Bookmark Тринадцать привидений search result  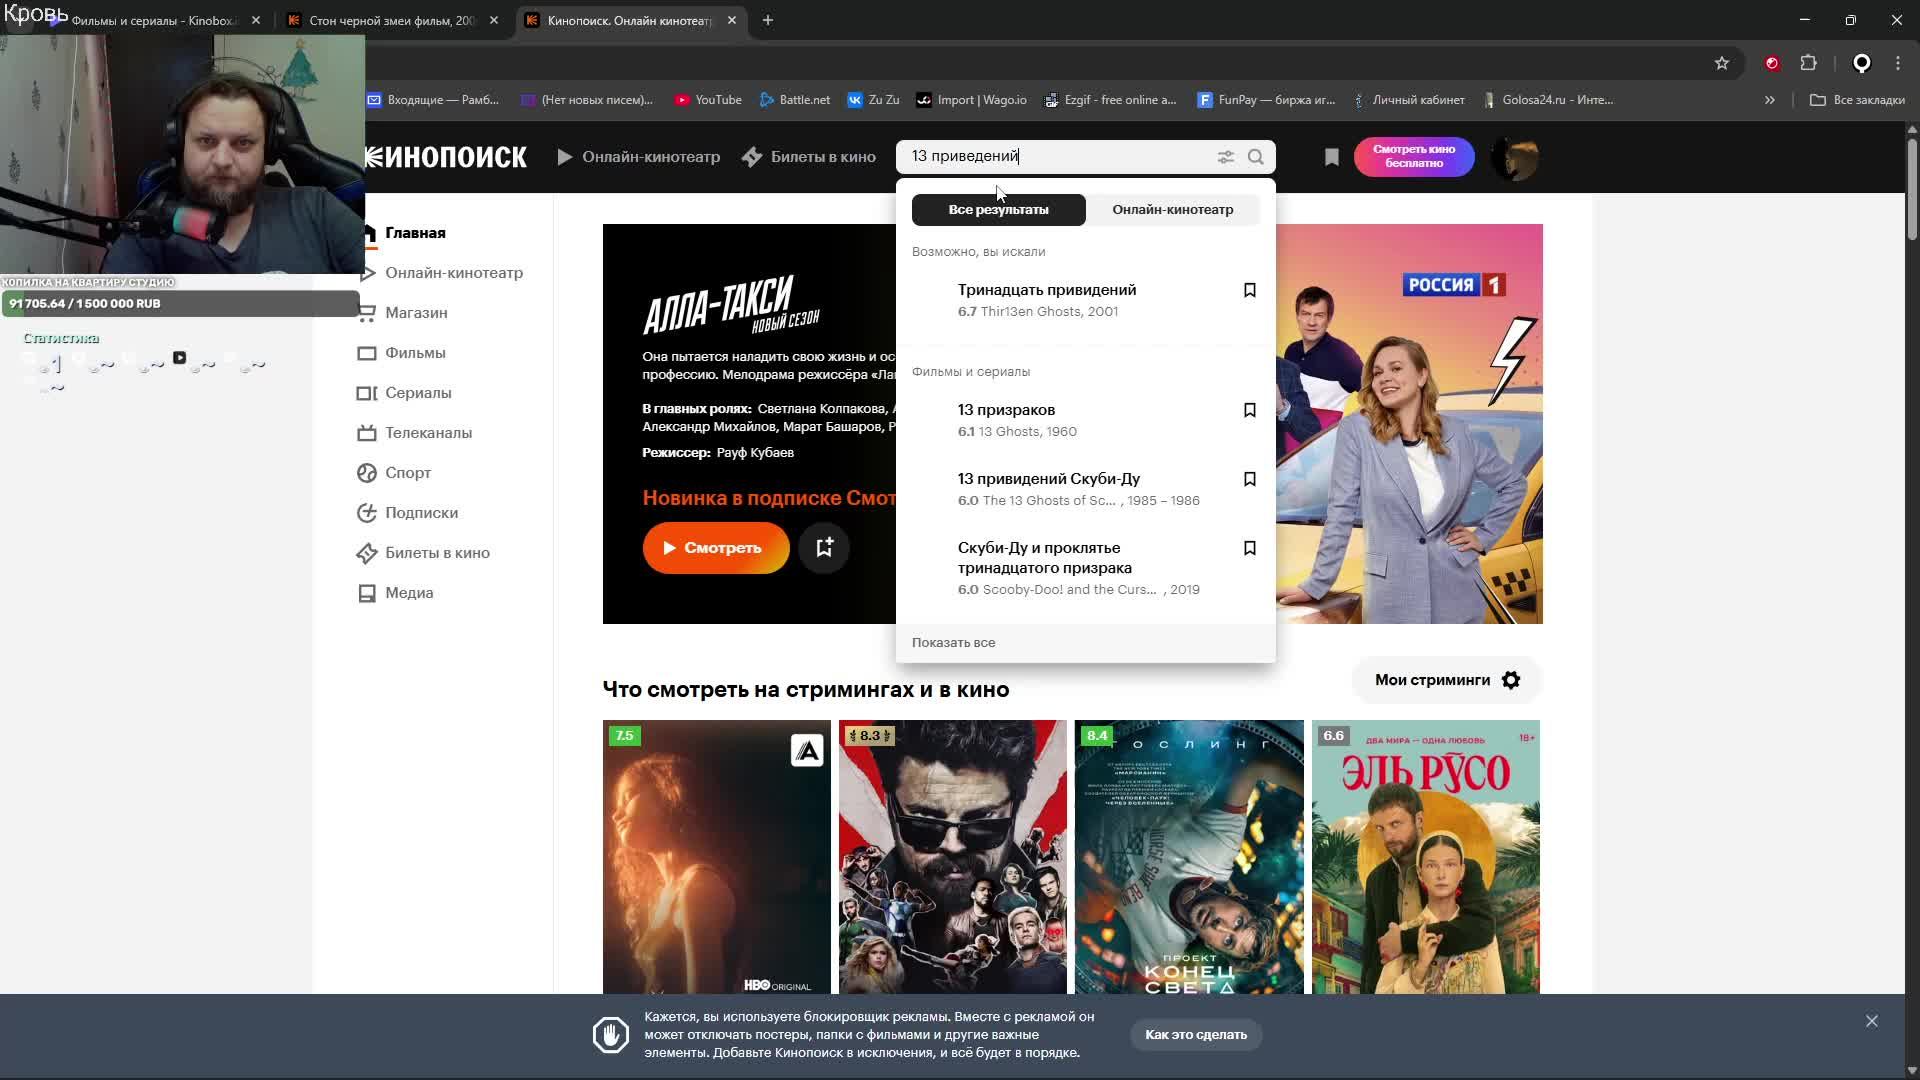1249,290
